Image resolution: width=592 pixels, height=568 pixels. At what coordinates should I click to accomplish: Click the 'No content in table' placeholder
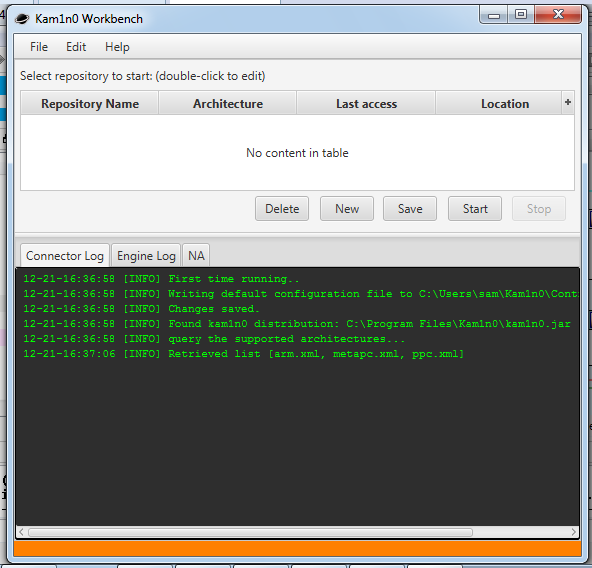pyautogui.click(x=297, y=153)
